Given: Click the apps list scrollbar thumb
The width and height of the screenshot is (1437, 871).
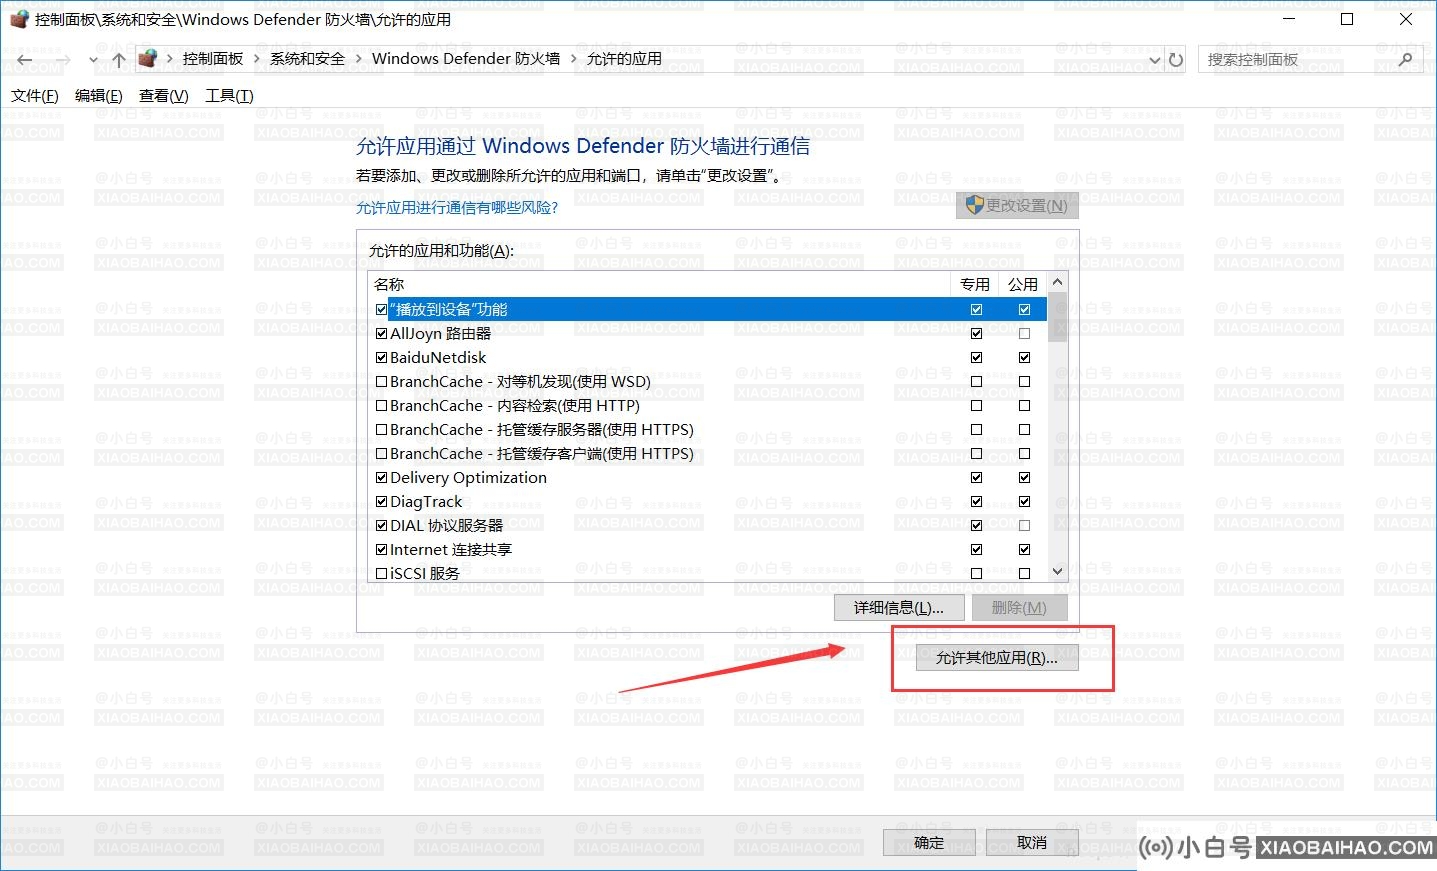Looking at the screenshot, I should tap(1057, 318).
